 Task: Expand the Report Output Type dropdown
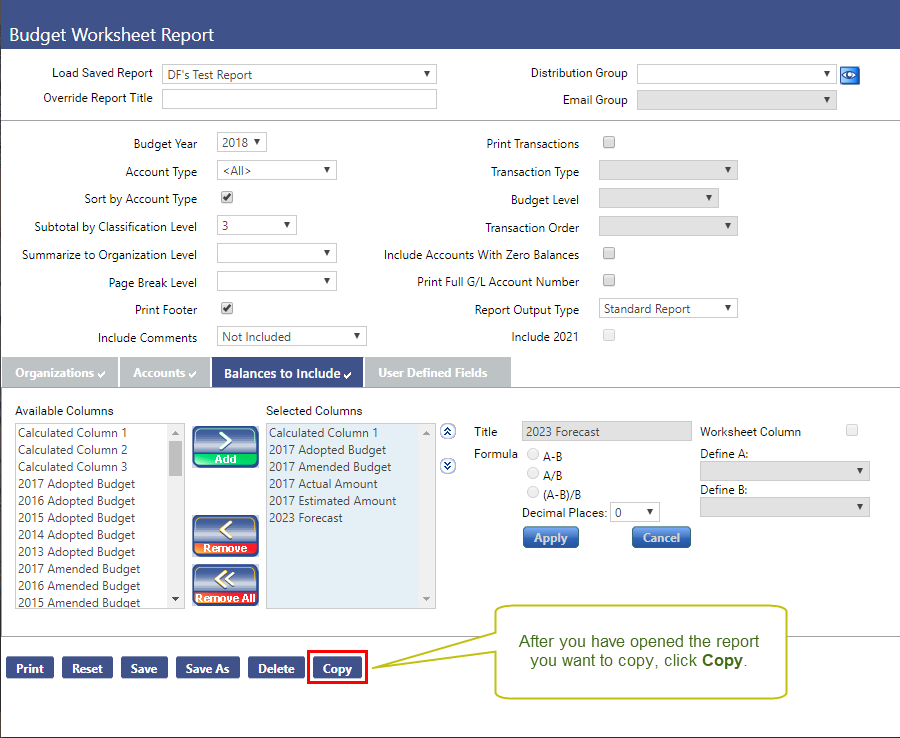point(668,309)
